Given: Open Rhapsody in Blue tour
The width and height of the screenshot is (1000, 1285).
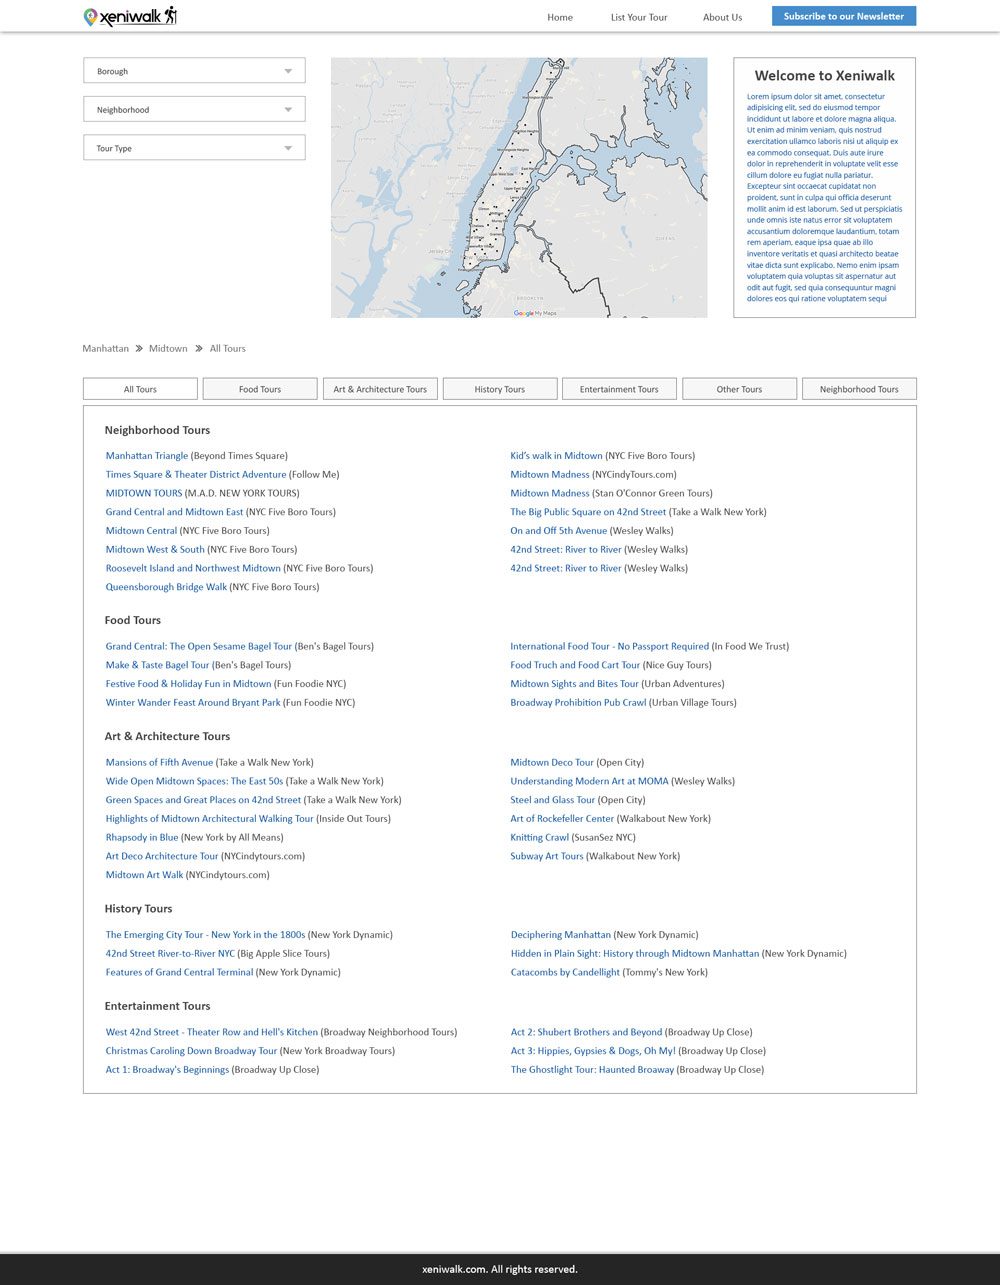Looking at the screenshot, I should point(142,838).
